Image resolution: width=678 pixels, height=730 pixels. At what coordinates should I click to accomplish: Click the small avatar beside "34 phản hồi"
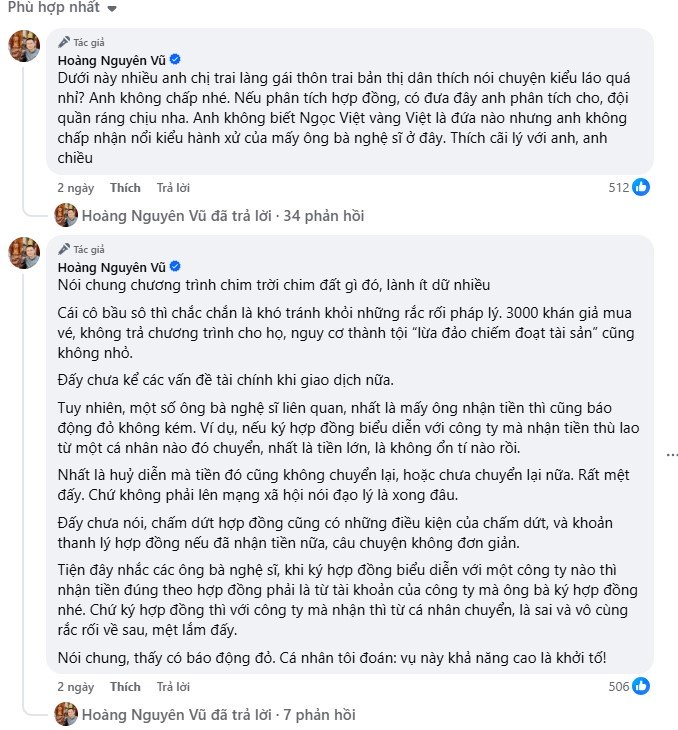(66, 215)
